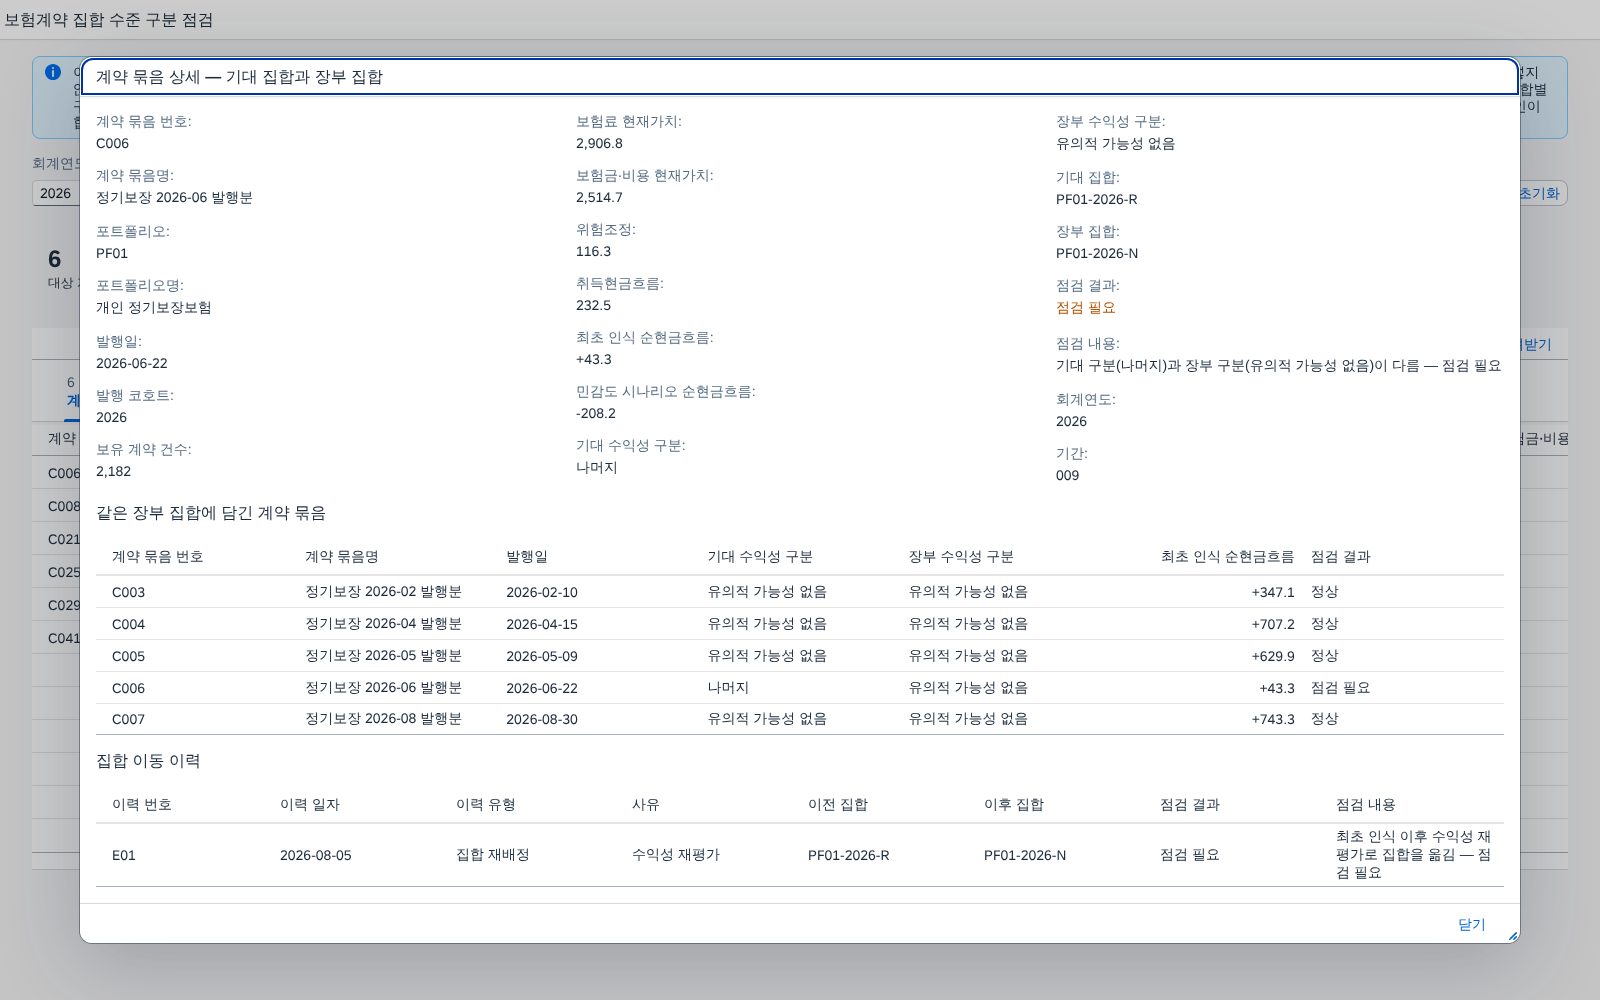
Task: Click the blue information icon in the banner
Action: click(53, 72)
